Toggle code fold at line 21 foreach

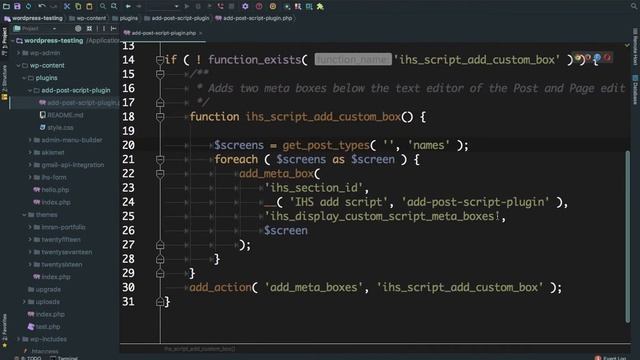160,160
